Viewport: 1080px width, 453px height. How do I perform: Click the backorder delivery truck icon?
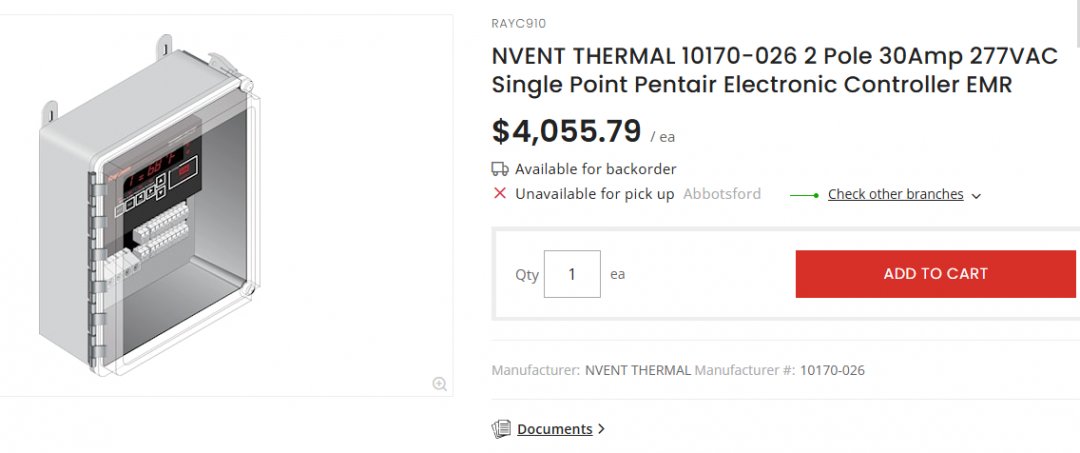pos(500,169)
